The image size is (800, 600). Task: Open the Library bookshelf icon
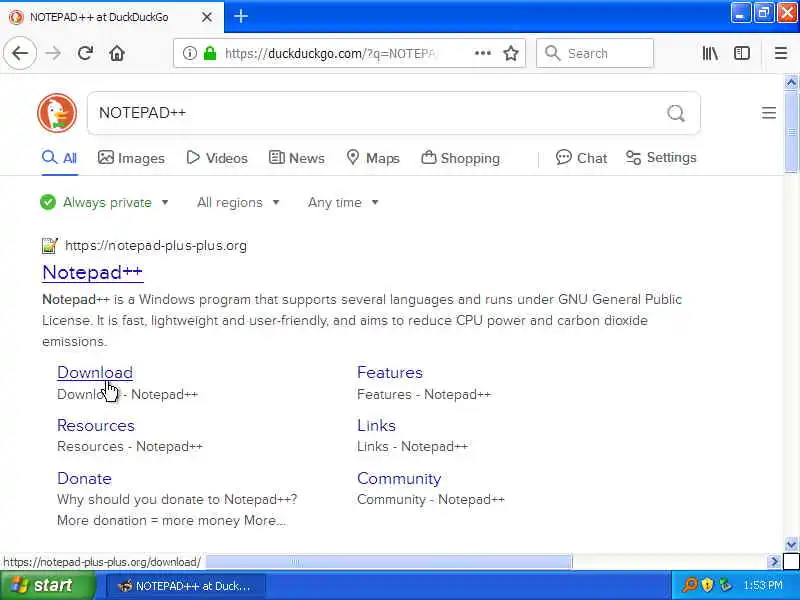tap(710, 53)
